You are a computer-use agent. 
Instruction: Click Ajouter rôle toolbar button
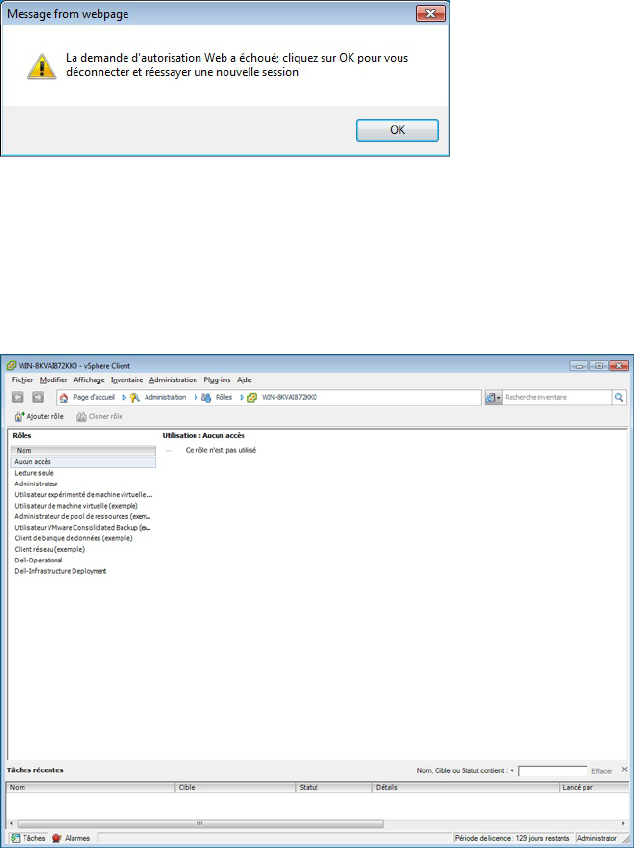(x=39, y=416)
